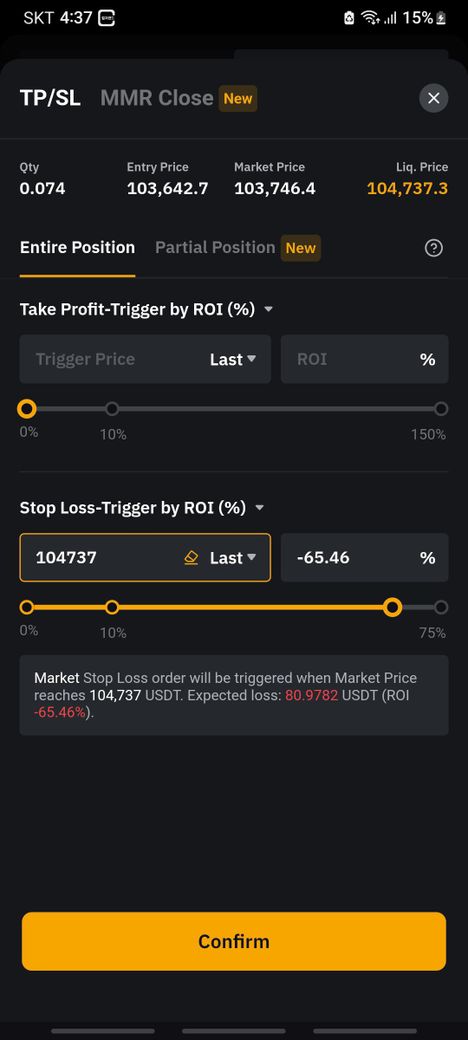Image resolution: width=468 pixels, height=1040 pixels.
Task: Open the help question mark icon
Action: [x=434, y=248]
